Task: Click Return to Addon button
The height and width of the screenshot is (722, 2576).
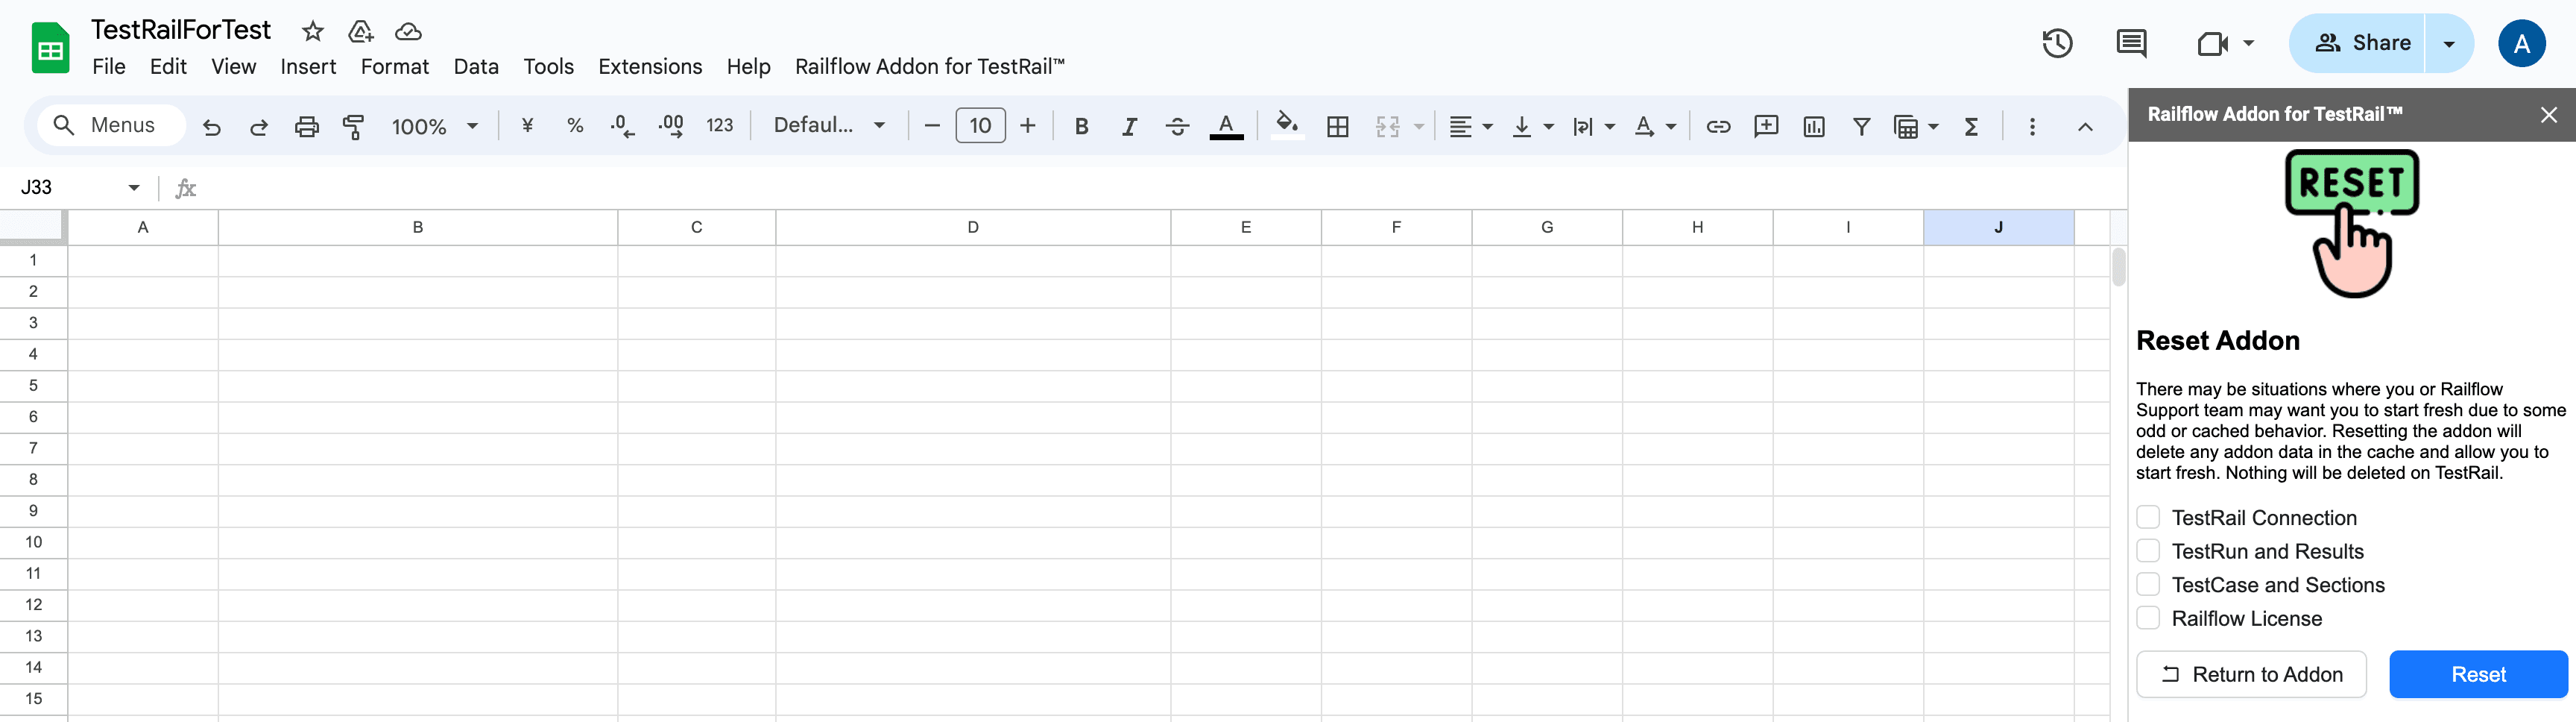Action: click(x=2251, y=674)
